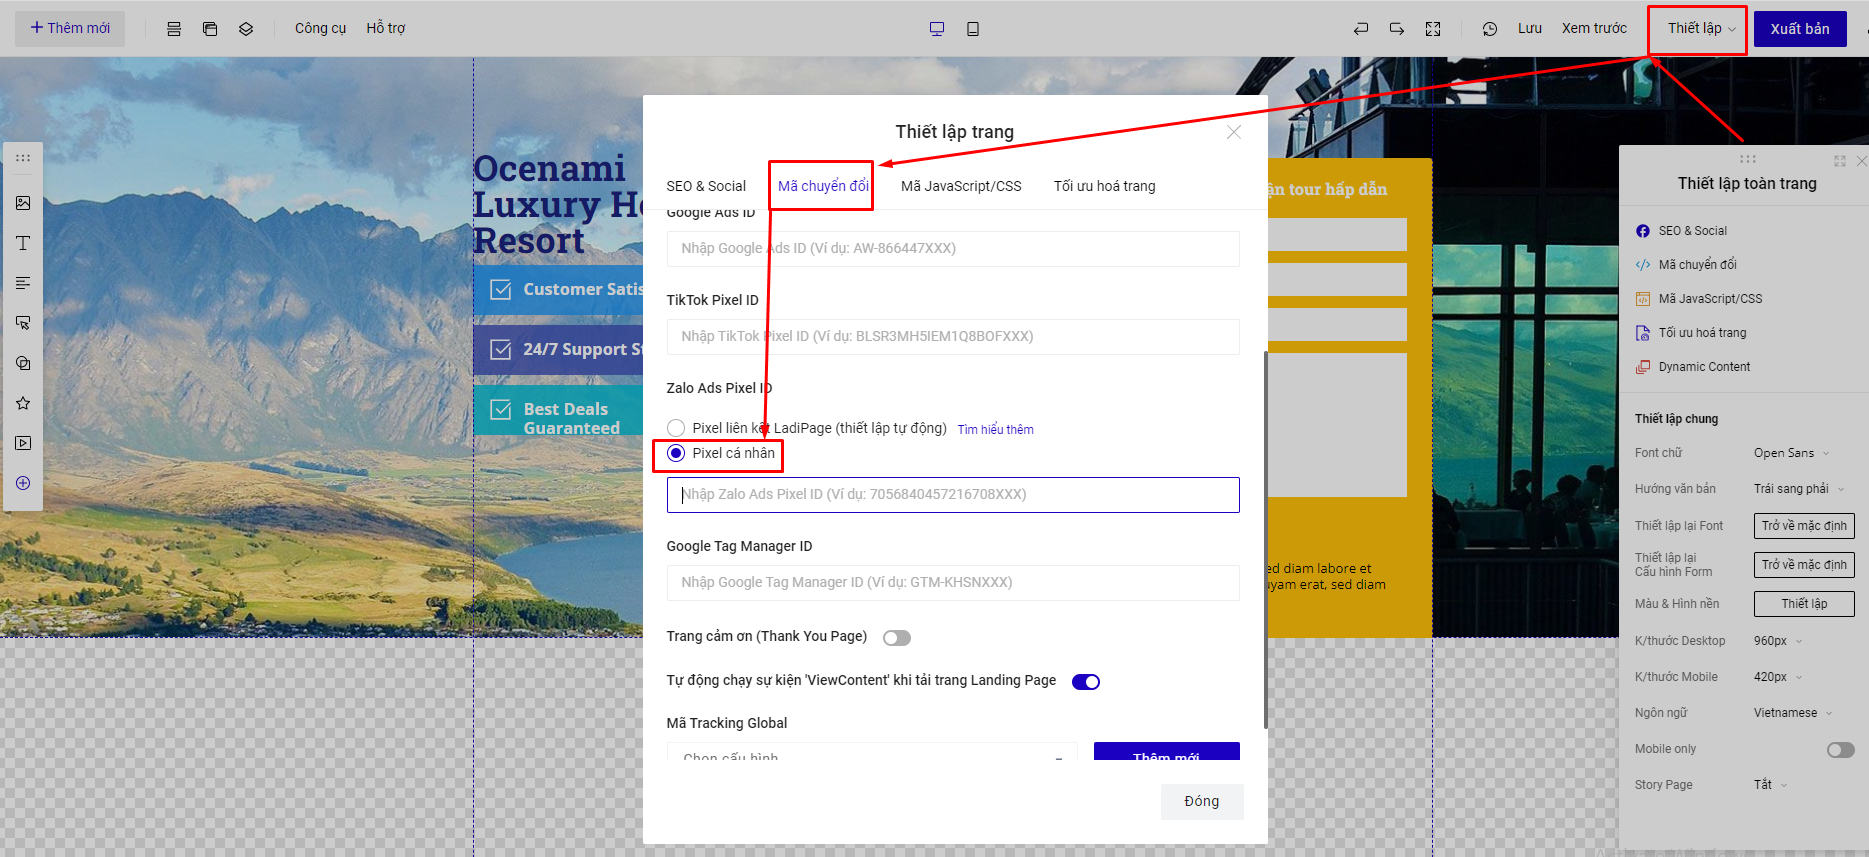Click the desktop view icon
The image size is (1869, 857).
point(936,29)
